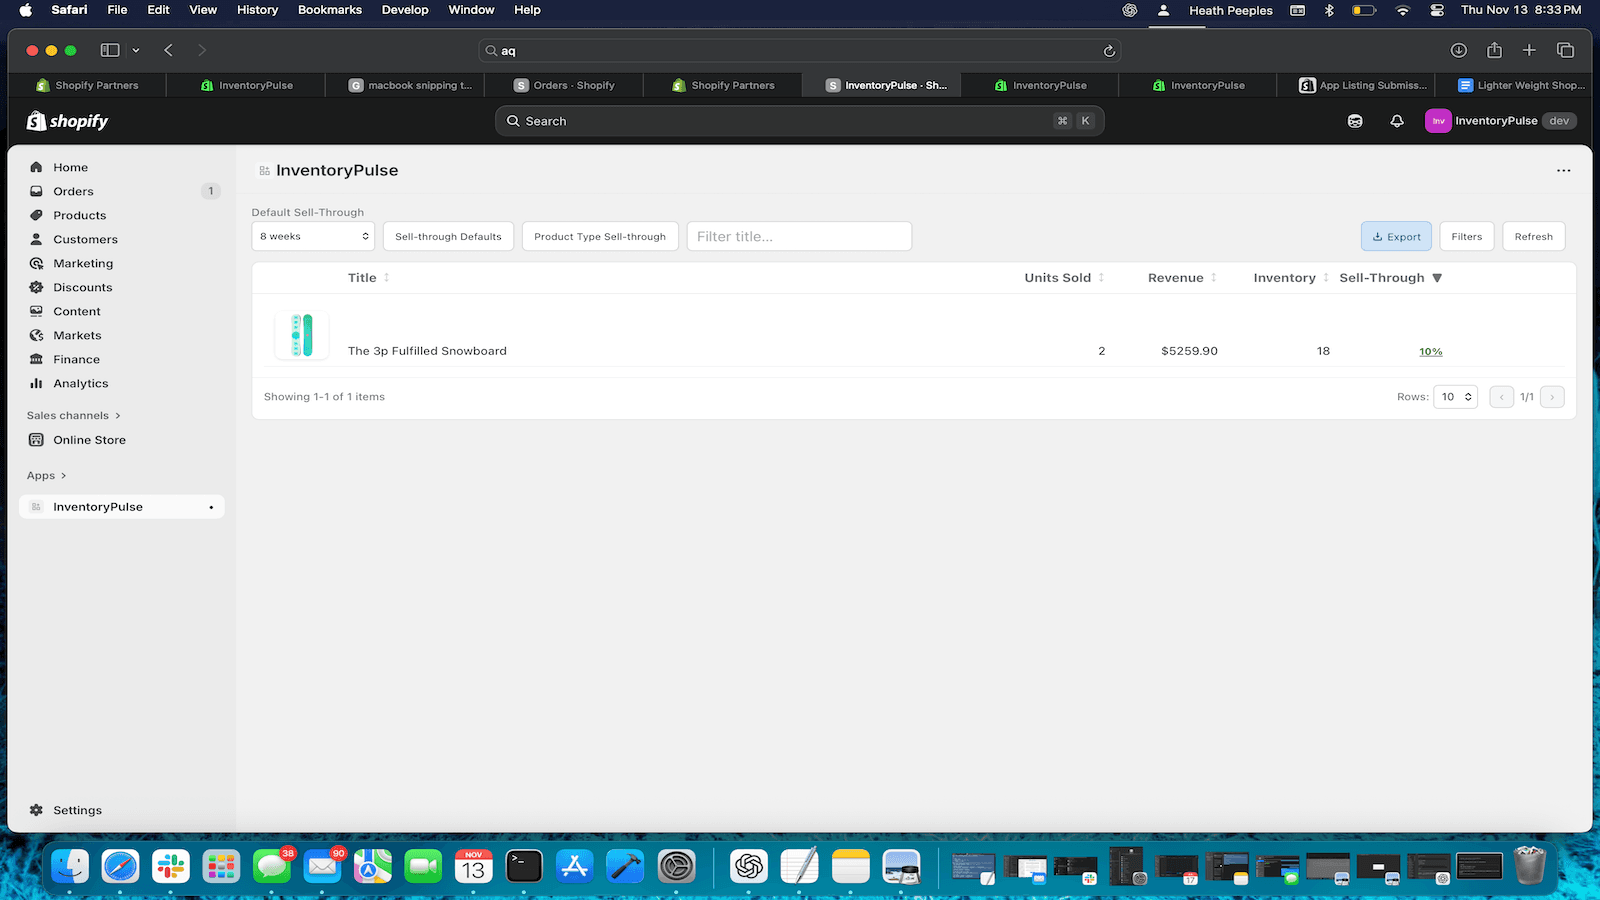Image resolution: width=1600 pixels, height=900 pixels.
Task: Show Safari tab overview icon
Action: coord(1565,50)
